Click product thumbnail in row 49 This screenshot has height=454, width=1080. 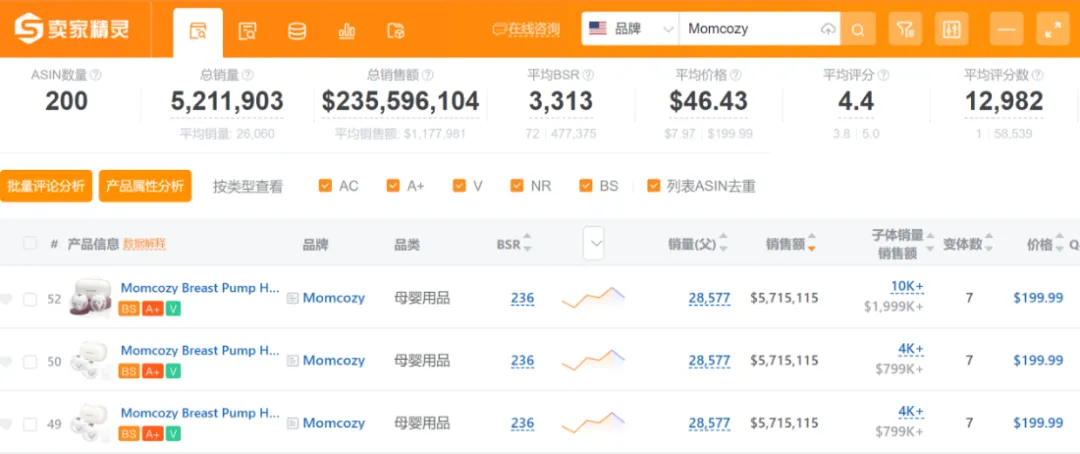pos(90,422)
